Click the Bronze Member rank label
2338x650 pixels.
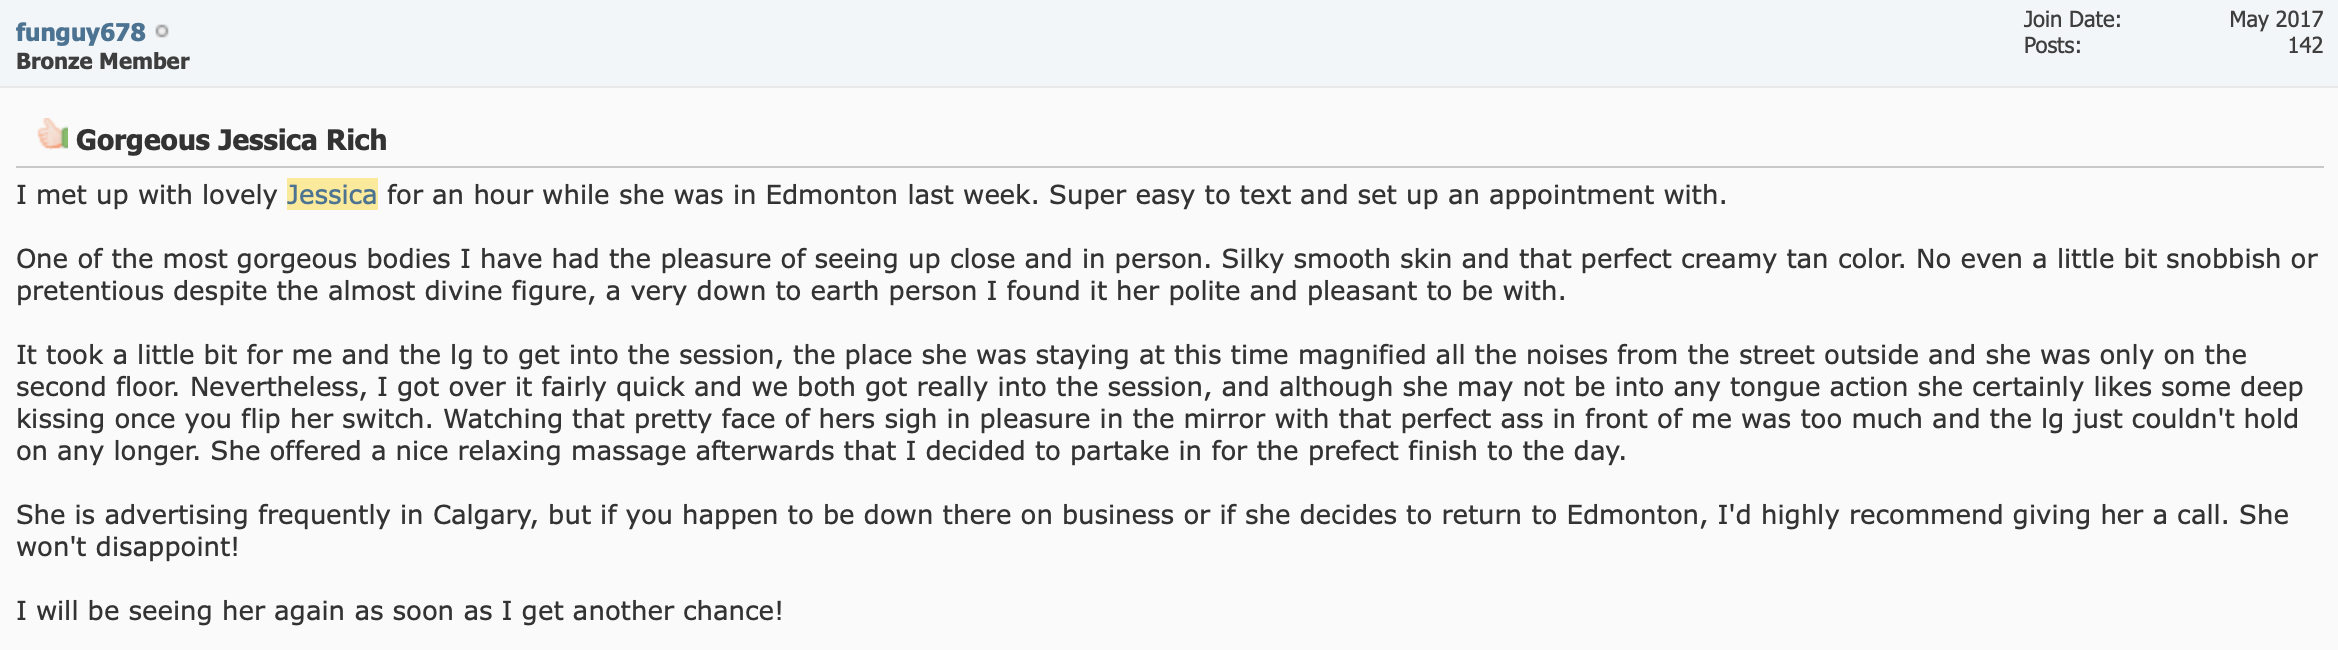point(102,61)
